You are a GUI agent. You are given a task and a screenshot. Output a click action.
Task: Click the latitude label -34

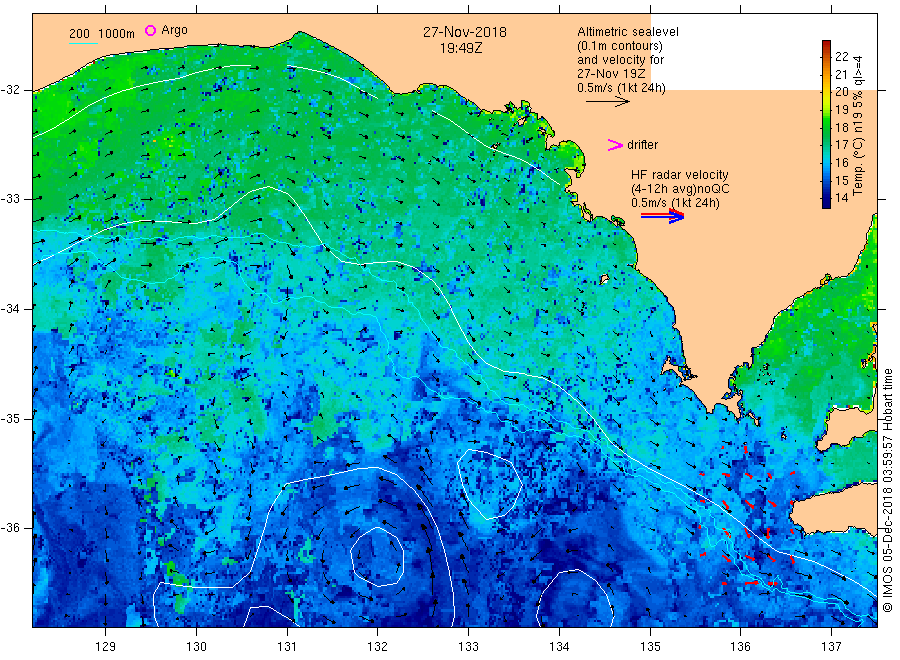click(10, 309)
